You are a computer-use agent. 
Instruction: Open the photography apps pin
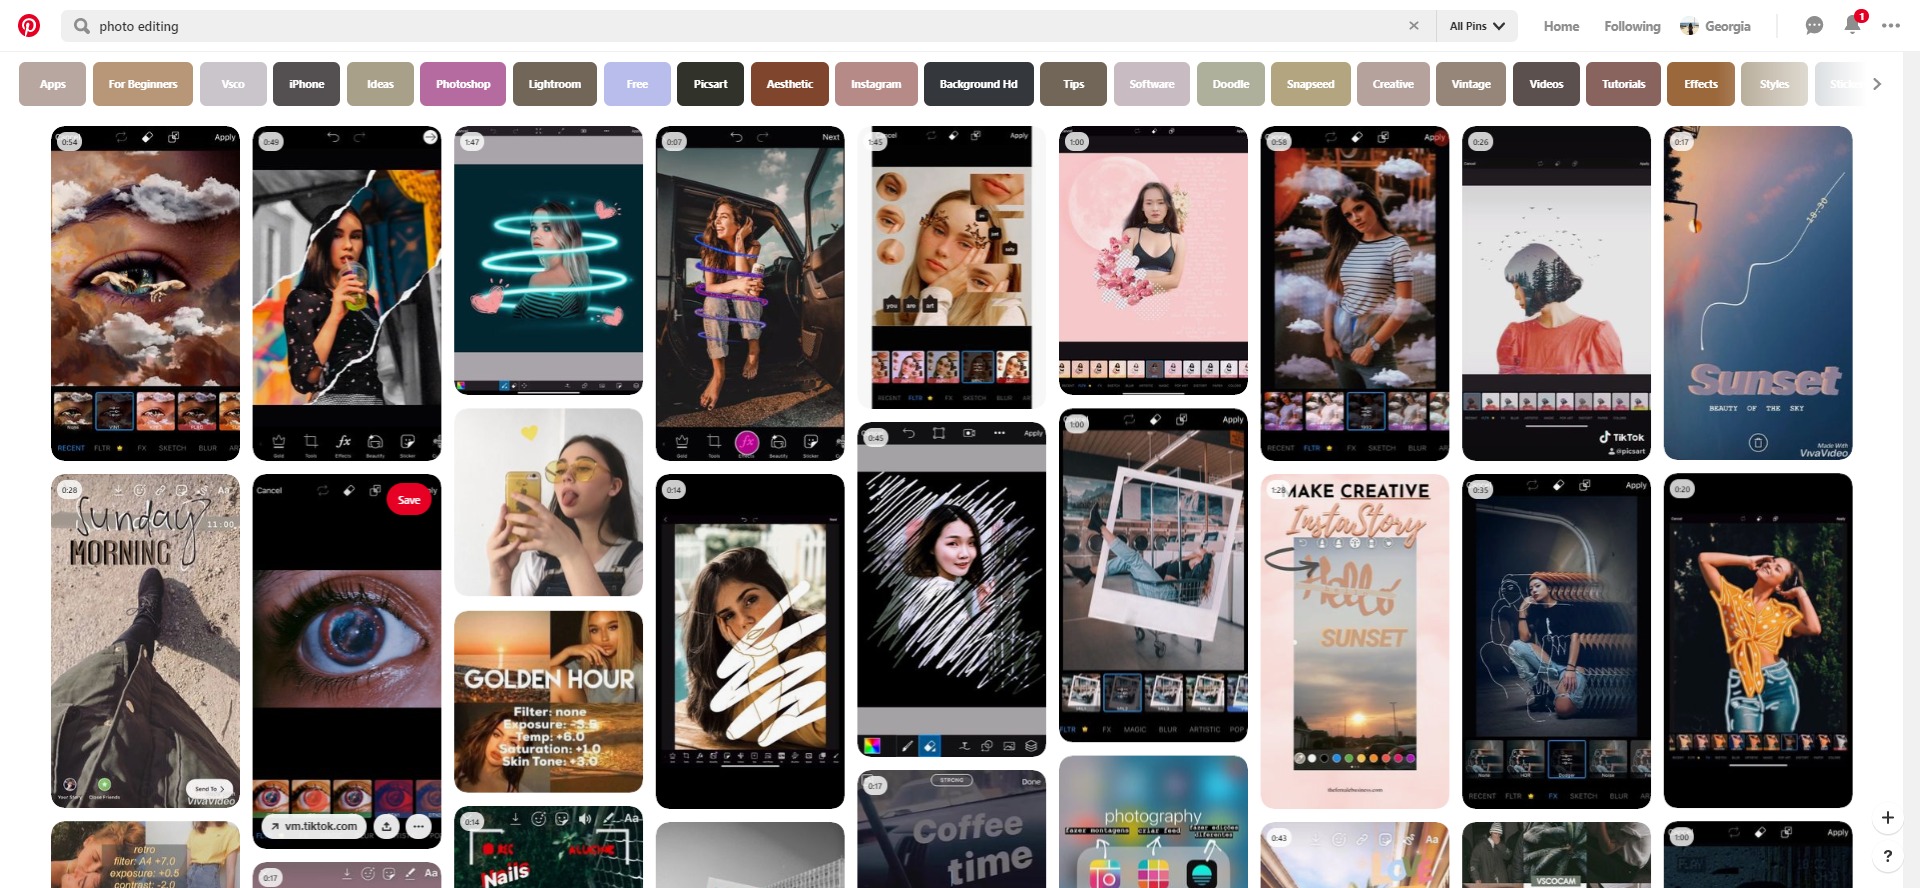1153,822
